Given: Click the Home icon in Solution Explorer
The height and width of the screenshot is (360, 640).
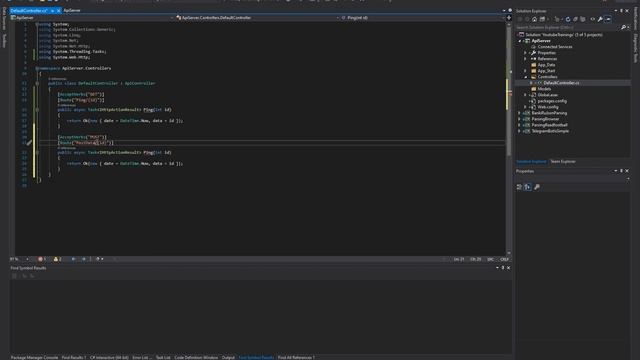Looking at the screenshot, I should point(534,19).
